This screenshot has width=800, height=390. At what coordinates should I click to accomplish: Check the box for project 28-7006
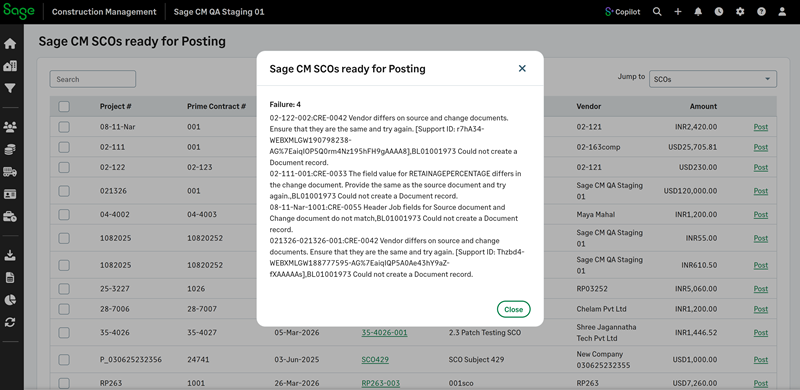pos(64,309)
